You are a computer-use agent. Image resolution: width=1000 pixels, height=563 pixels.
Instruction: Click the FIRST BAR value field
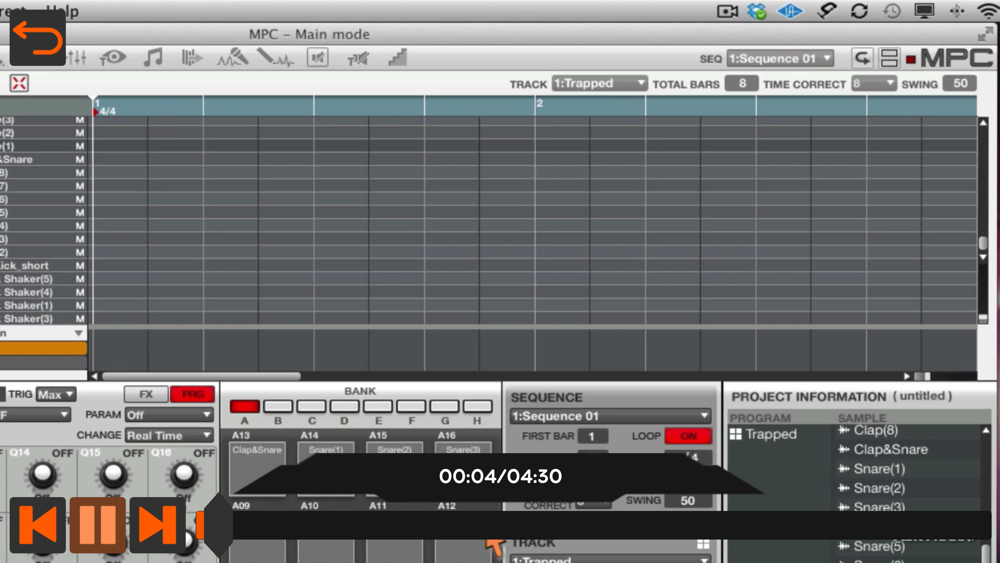pos(592,436)
